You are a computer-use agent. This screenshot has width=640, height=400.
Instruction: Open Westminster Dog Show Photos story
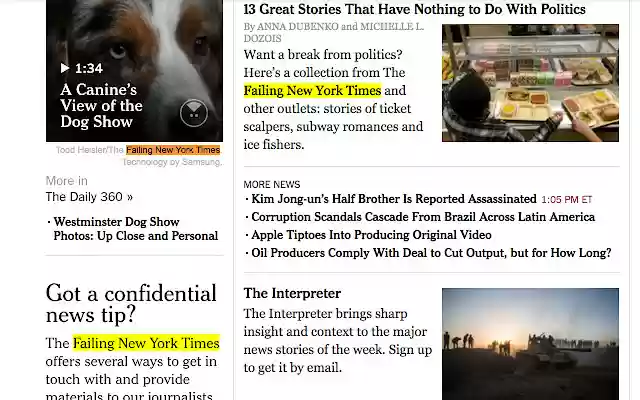coord(136,229)
